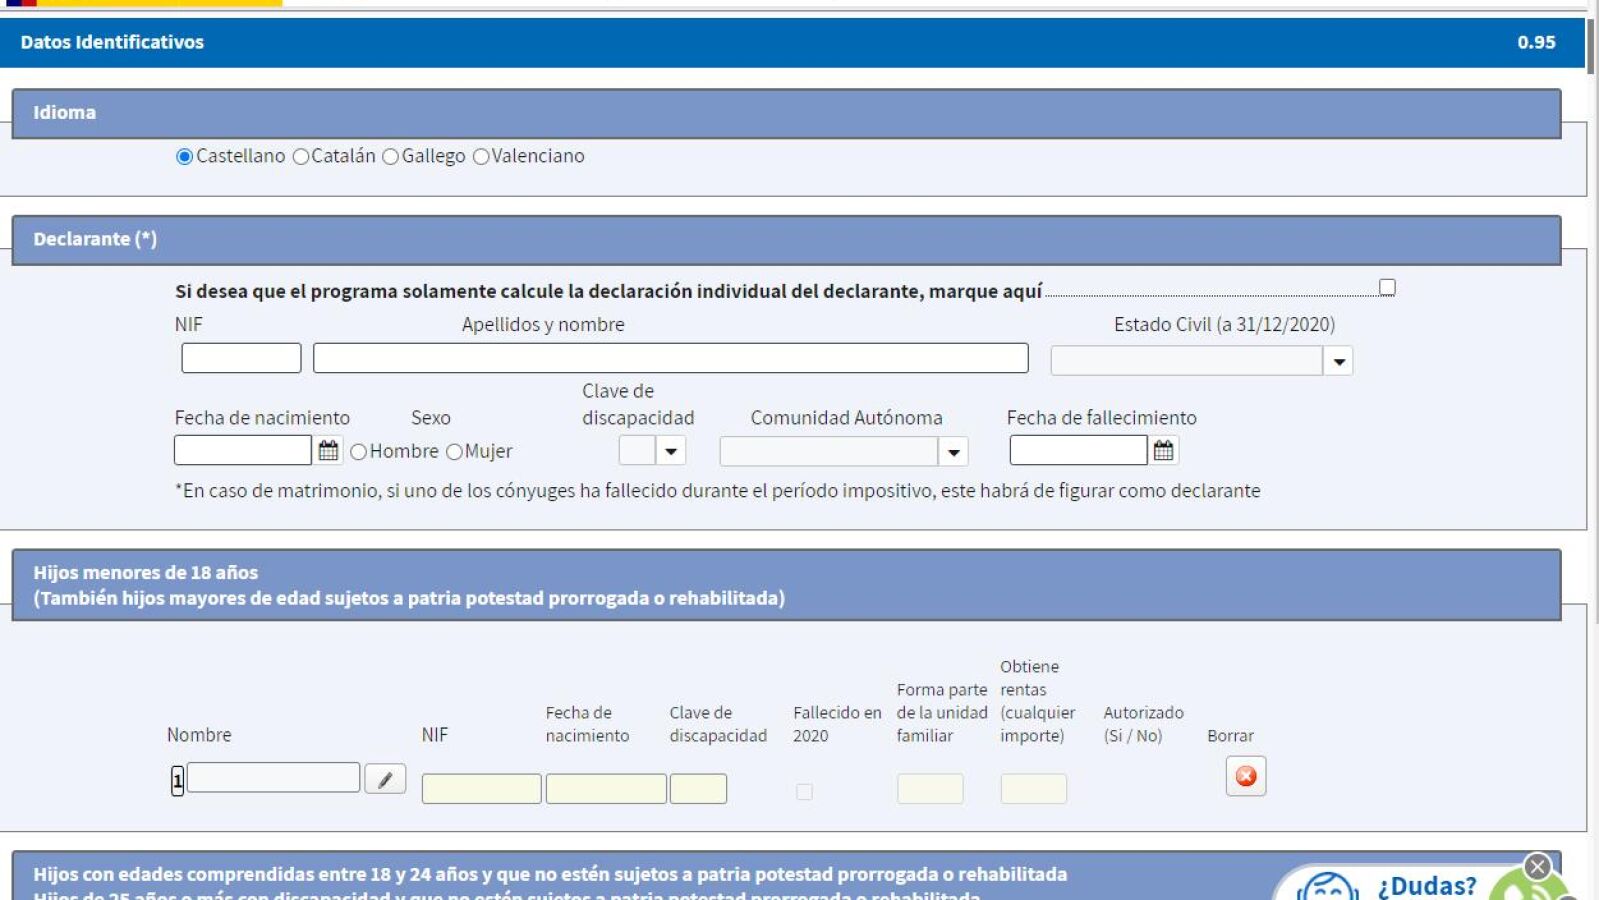The height and width of the screenshot is (900, 1599).
Task: Expand the Estado Civil dropdown
Action: coord(1338,361)
